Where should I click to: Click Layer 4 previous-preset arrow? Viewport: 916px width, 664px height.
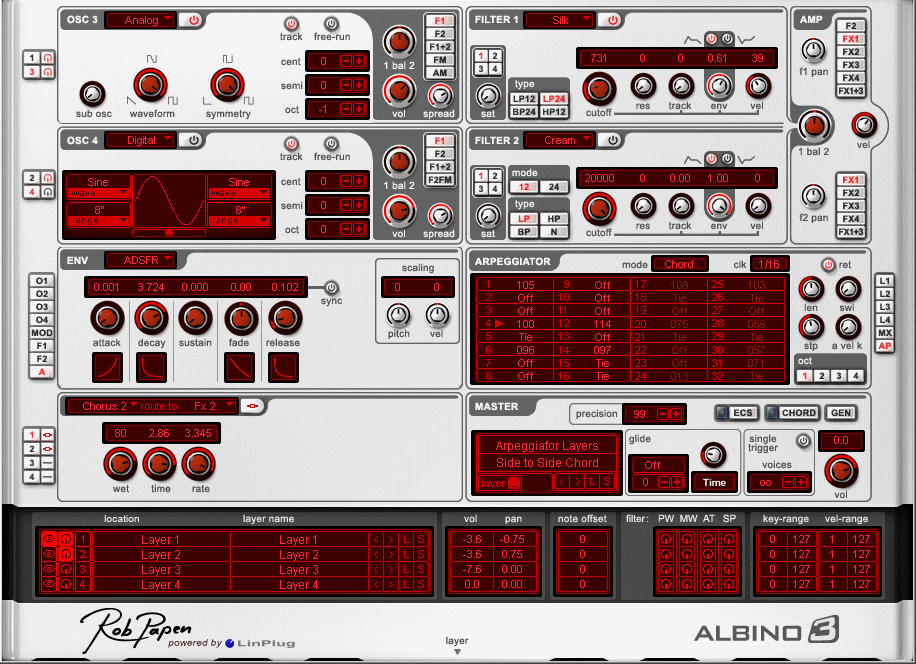(x=376, y=584)
